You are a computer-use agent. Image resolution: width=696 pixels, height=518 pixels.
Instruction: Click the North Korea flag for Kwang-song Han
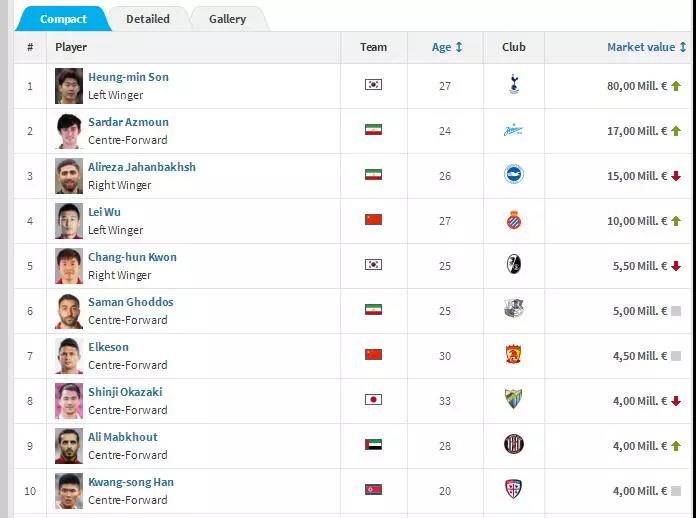coord(373,490)
